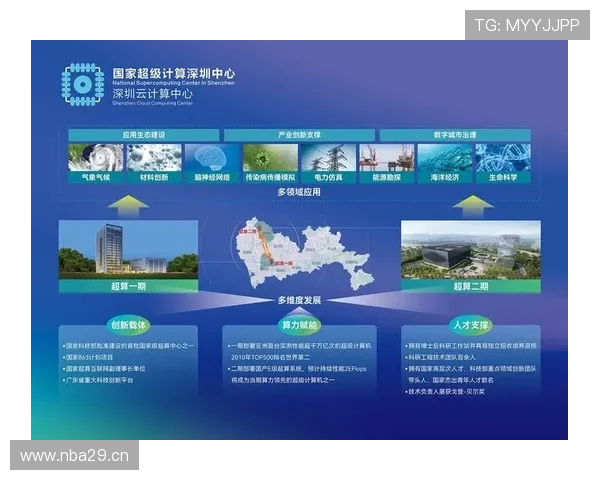Select the 深圳云计算中心 subtitle

point(152,93)
